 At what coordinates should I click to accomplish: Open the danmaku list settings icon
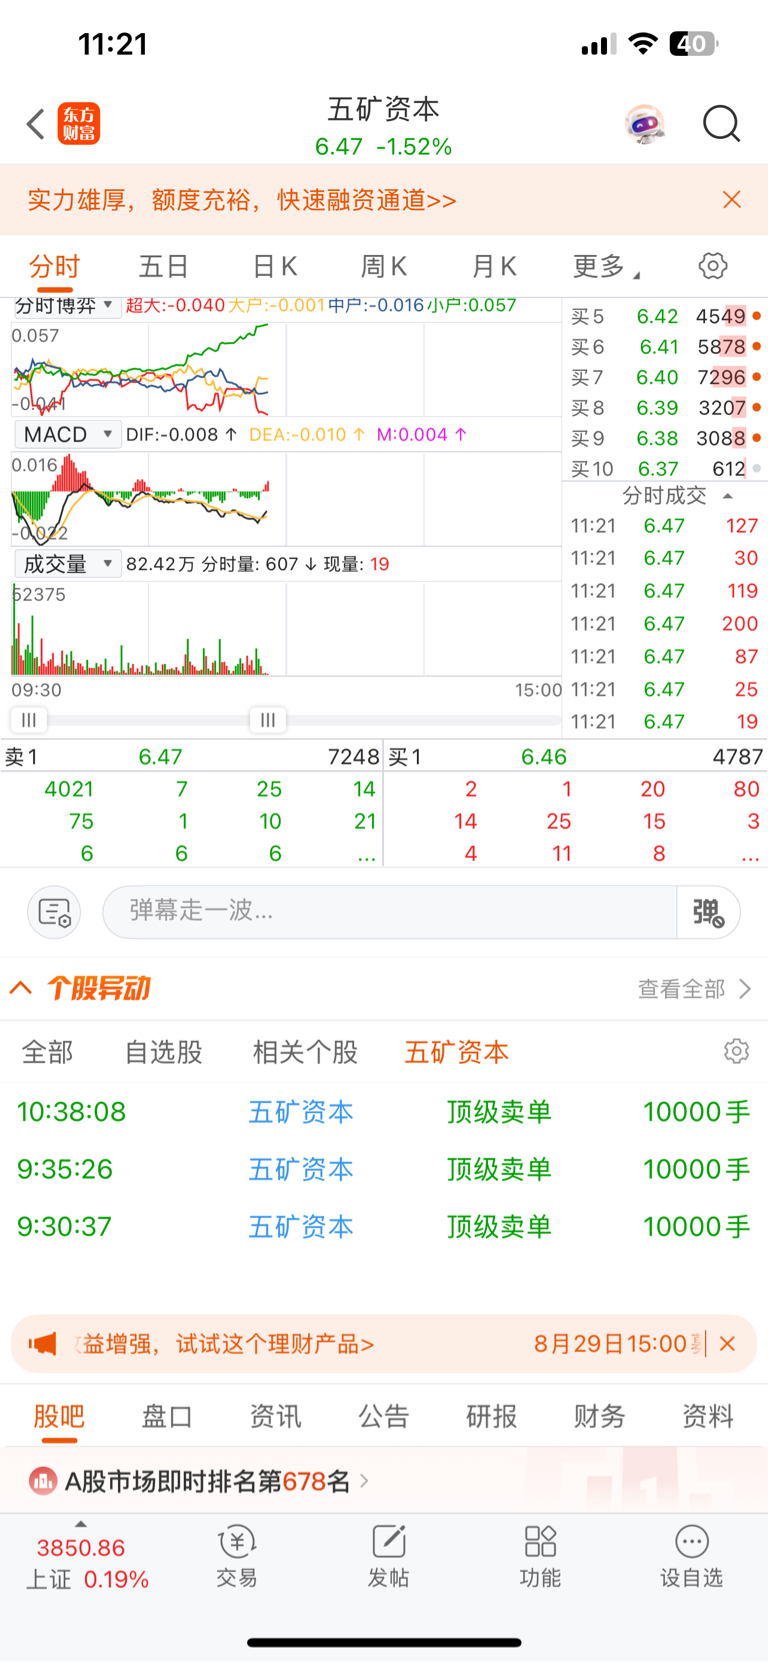click(54, 912)
